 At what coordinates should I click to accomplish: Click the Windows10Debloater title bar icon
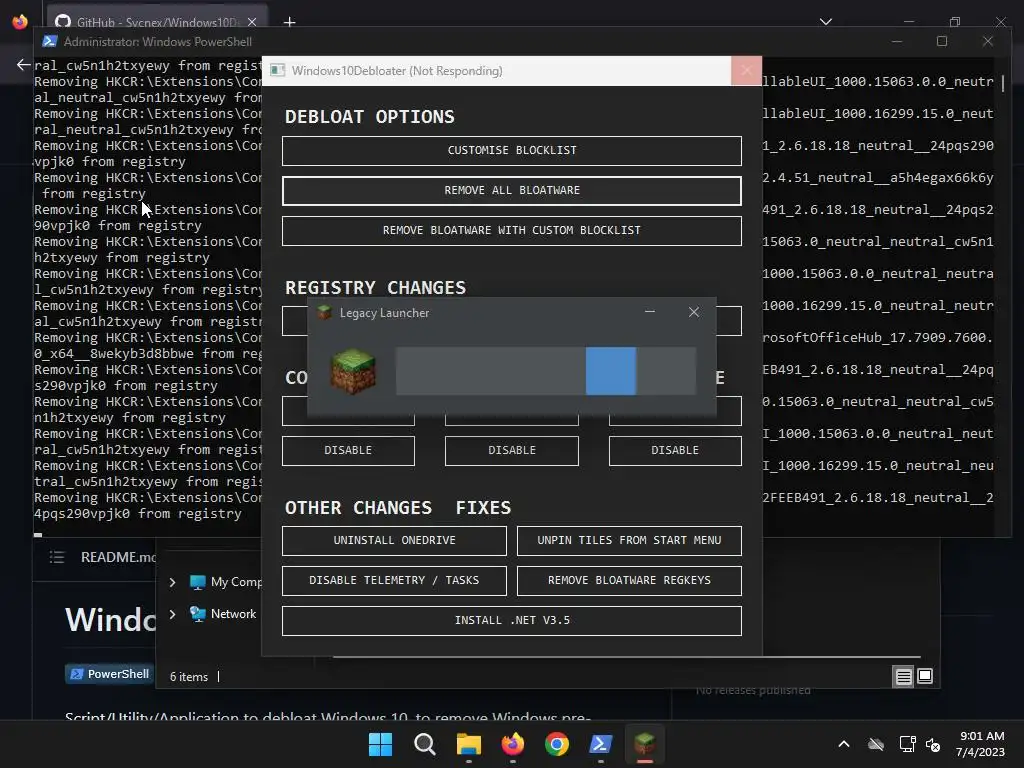point(278,71)
